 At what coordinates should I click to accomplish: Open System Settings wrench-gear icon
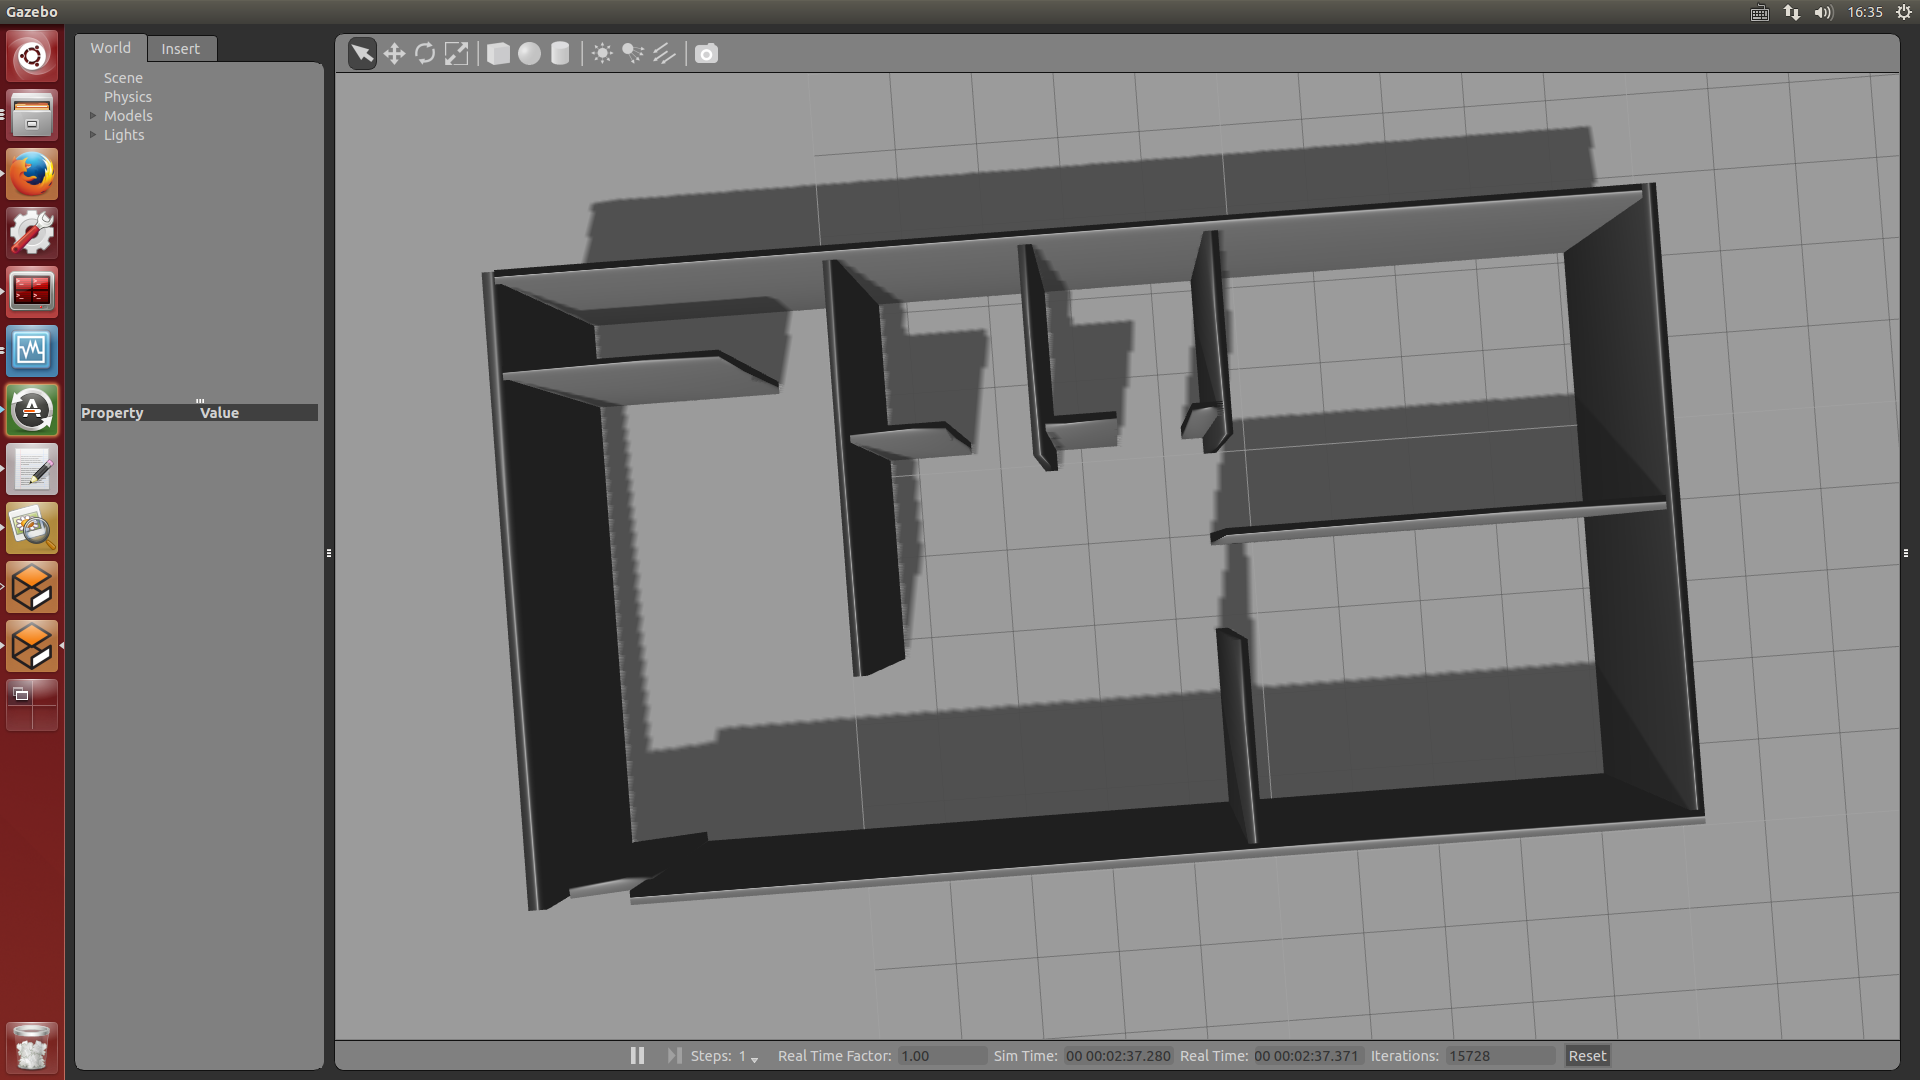pos(32,232)
